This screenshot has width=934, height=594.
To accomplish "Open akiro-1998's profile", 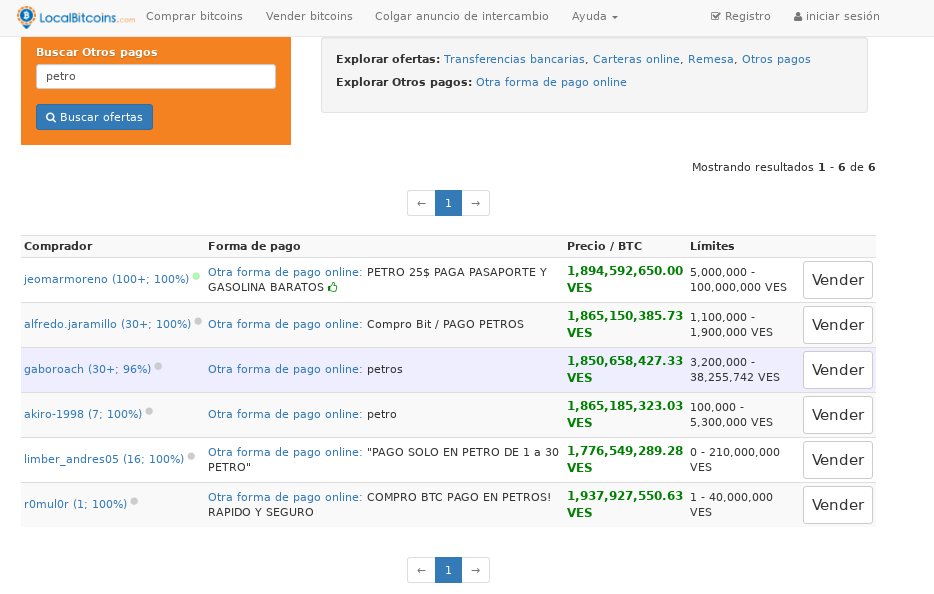I will 83,414.
